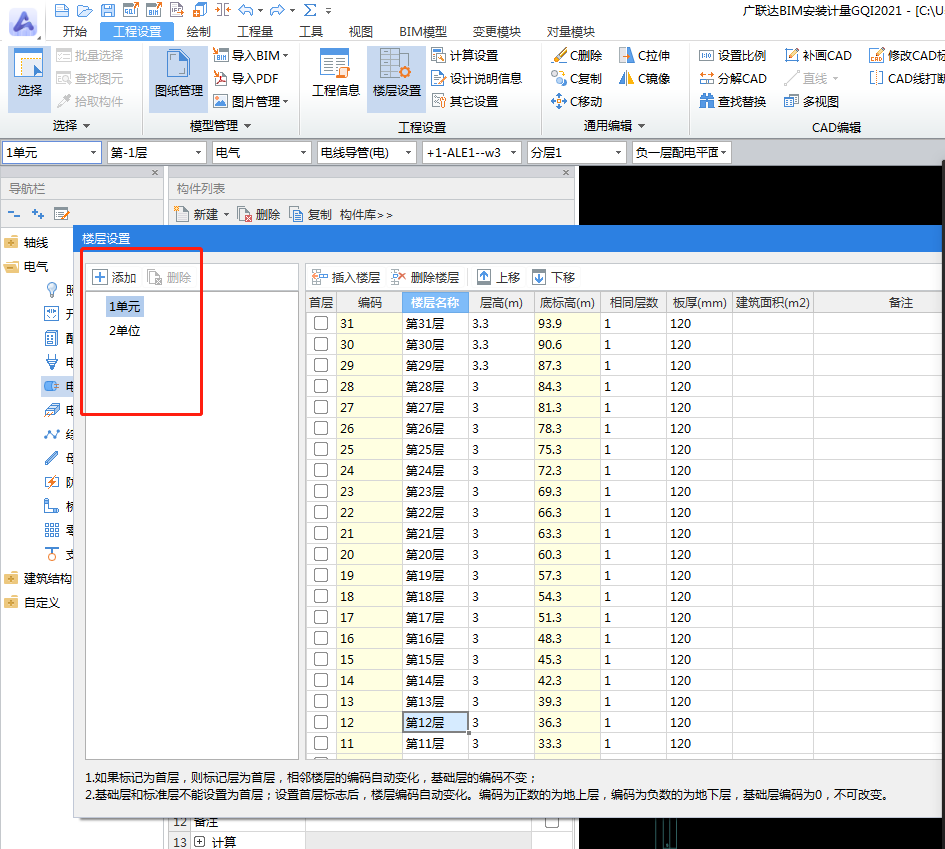
Task: Expand the 导入BIM dropdown arrow
Action: [286, 55]
